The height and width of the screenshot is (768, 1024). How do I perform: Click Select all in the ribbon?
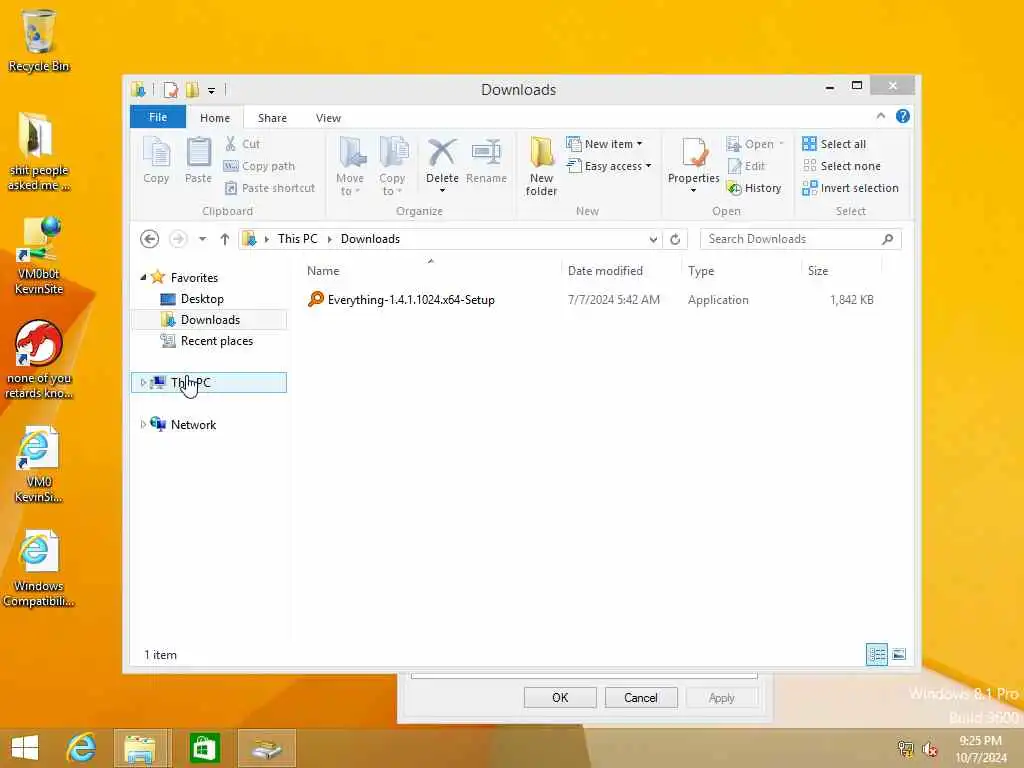pyautogui.click(x=835, y=144)
